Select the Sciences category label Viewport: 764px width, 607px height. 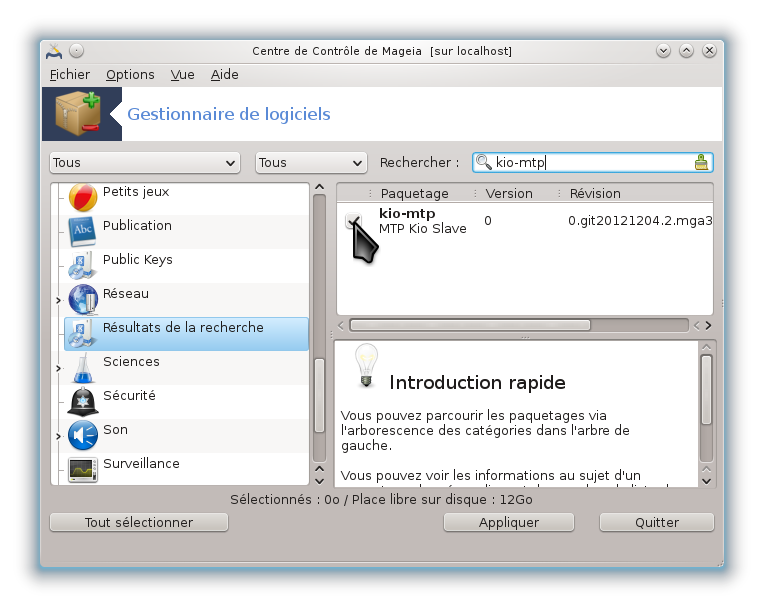131,361
